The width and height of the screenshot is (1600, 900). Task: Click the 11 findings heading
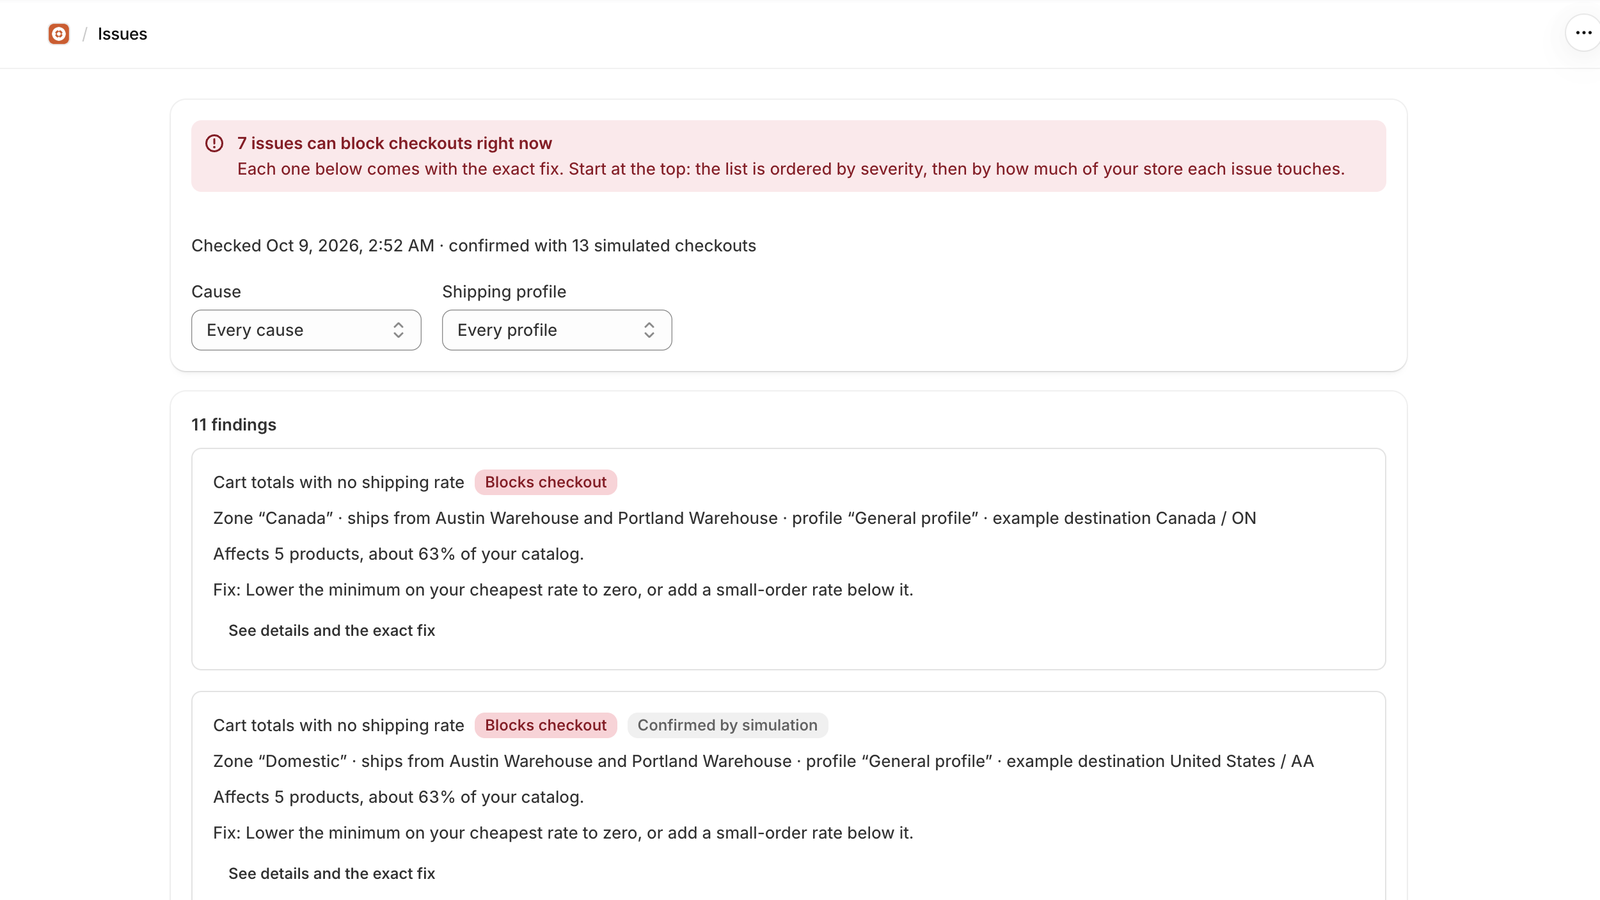(x=234, y=425)
